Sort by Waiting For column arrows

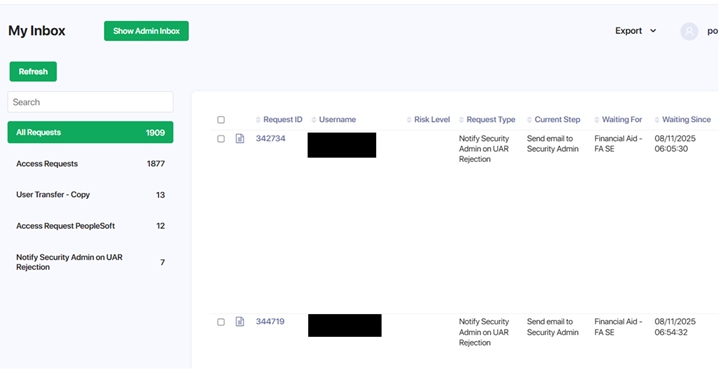[596, 120]
